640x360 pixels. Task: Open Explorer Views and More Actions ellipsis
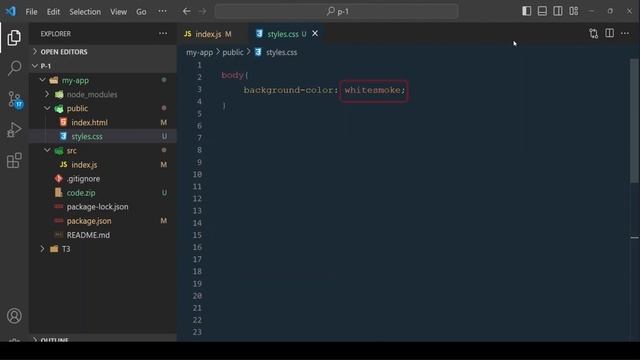click(163, 33)
